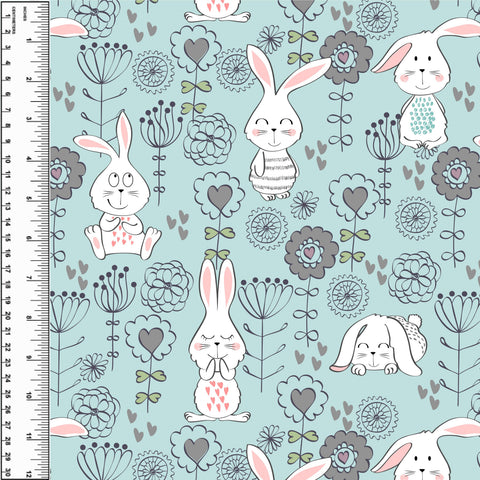Select the "30" centimeter number on ruler

tap(7, 472)
